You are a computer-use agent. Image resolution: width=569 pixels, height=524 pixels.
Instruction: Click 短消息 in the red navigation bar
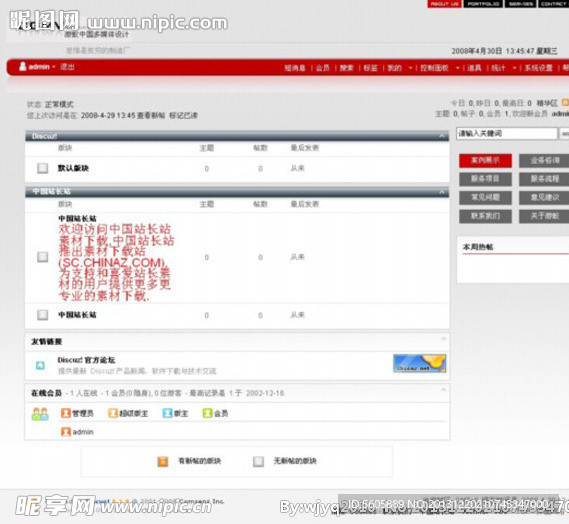[295, 68]
